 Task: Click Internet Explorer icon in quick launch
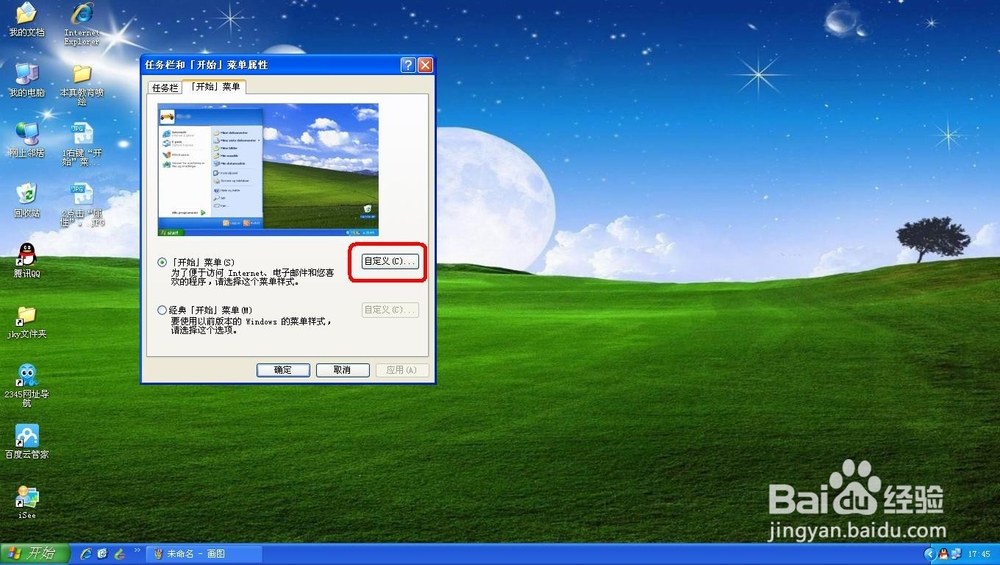point(85,554)
